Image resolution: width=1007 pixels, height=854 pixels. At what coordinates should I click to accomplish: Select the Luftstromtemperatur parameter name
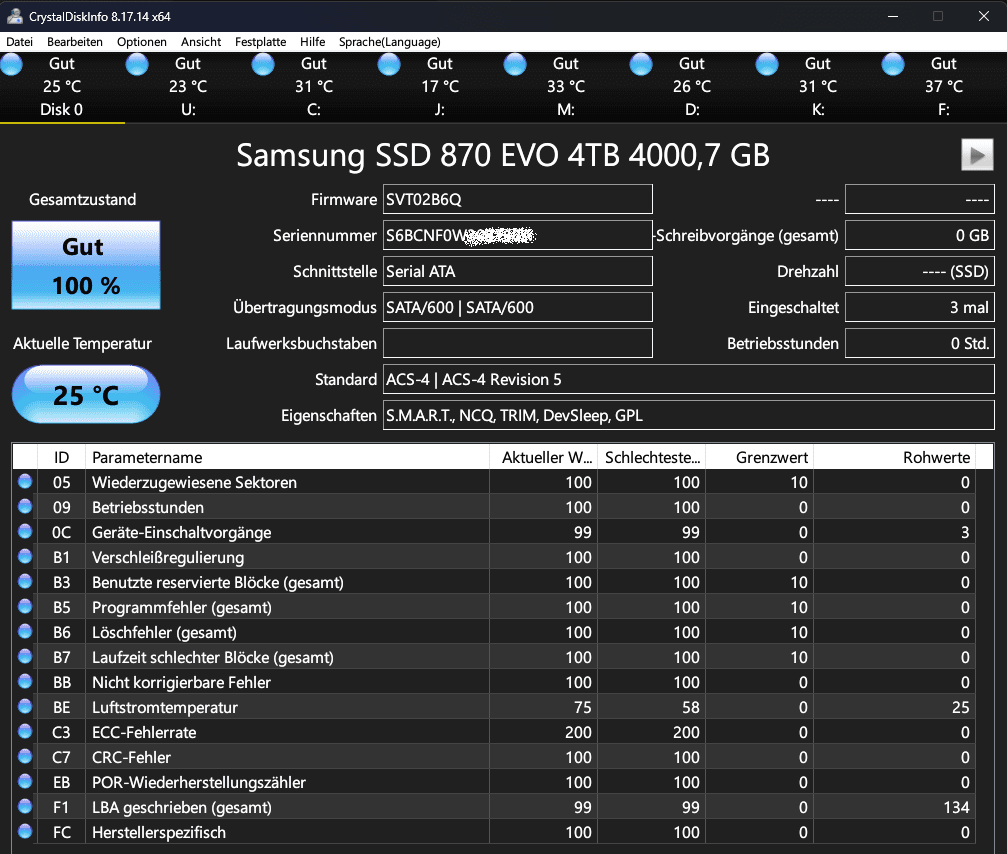(165, 707)
